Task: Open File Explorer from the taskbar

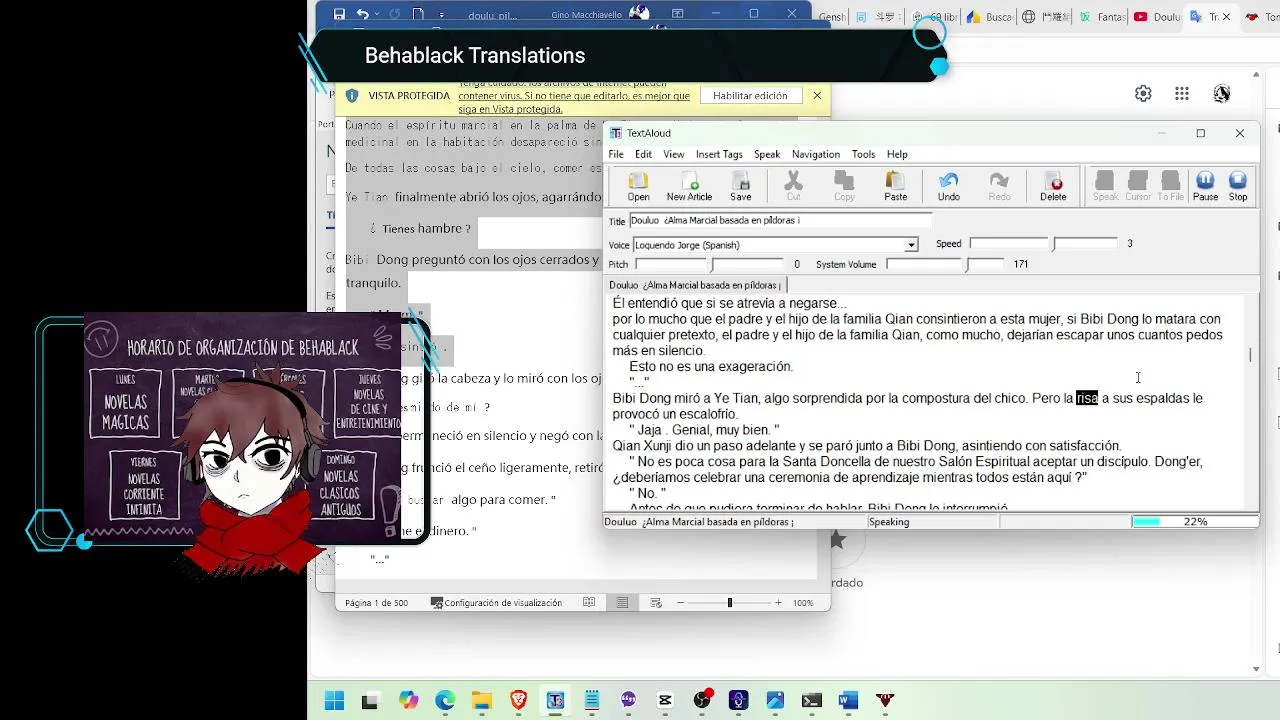Action: (x=481, y=700)
